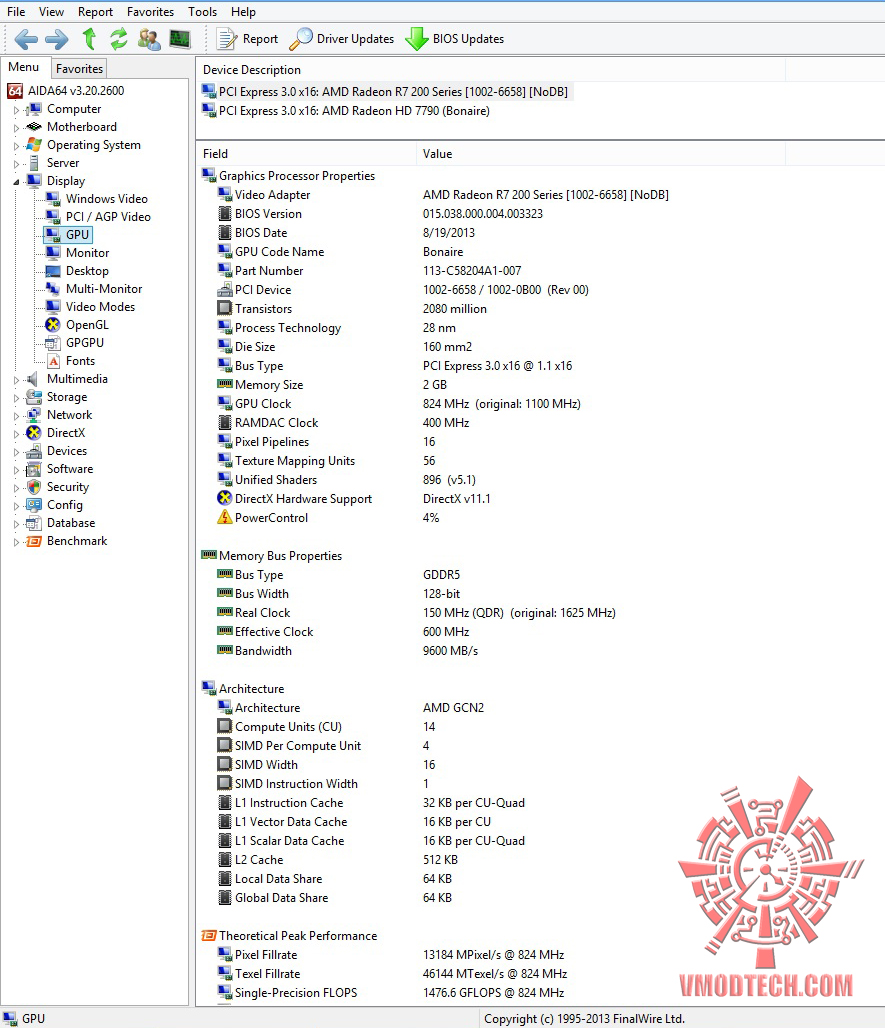Select the GPGPU tree item
The height and width of the screenshot is (1028, 885).
click(75, 343)
